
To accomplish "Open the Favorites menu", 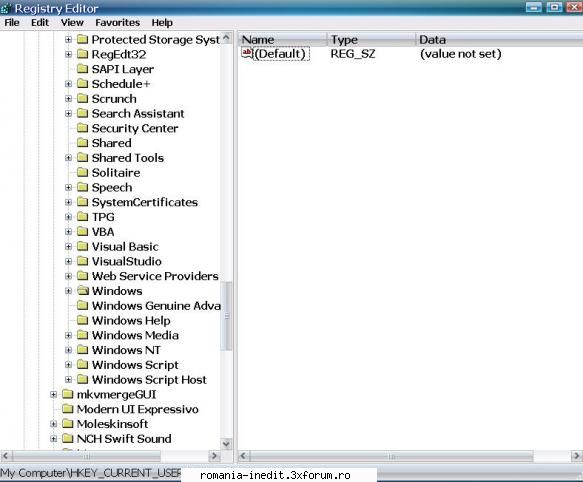I will [x=117, y=23].
